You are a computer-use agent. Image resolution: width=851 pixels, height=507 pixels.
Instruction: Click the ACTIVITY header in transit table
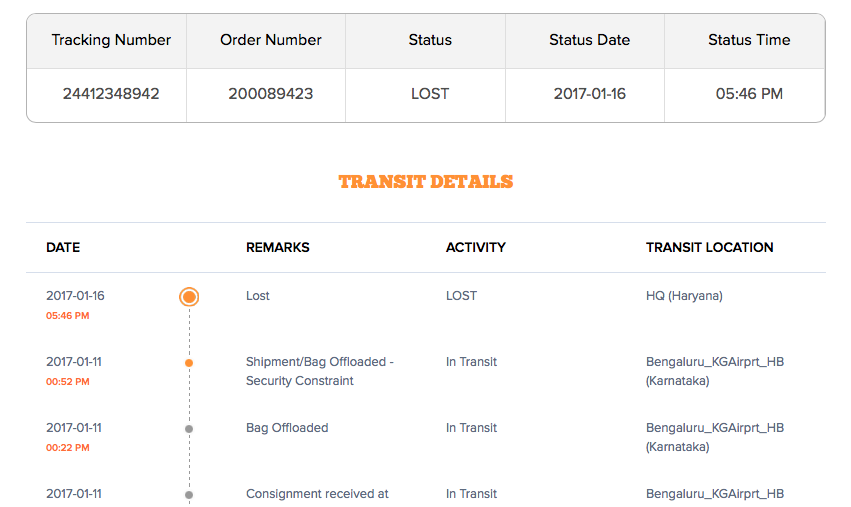pyautogui.click(x=476, y=247)
